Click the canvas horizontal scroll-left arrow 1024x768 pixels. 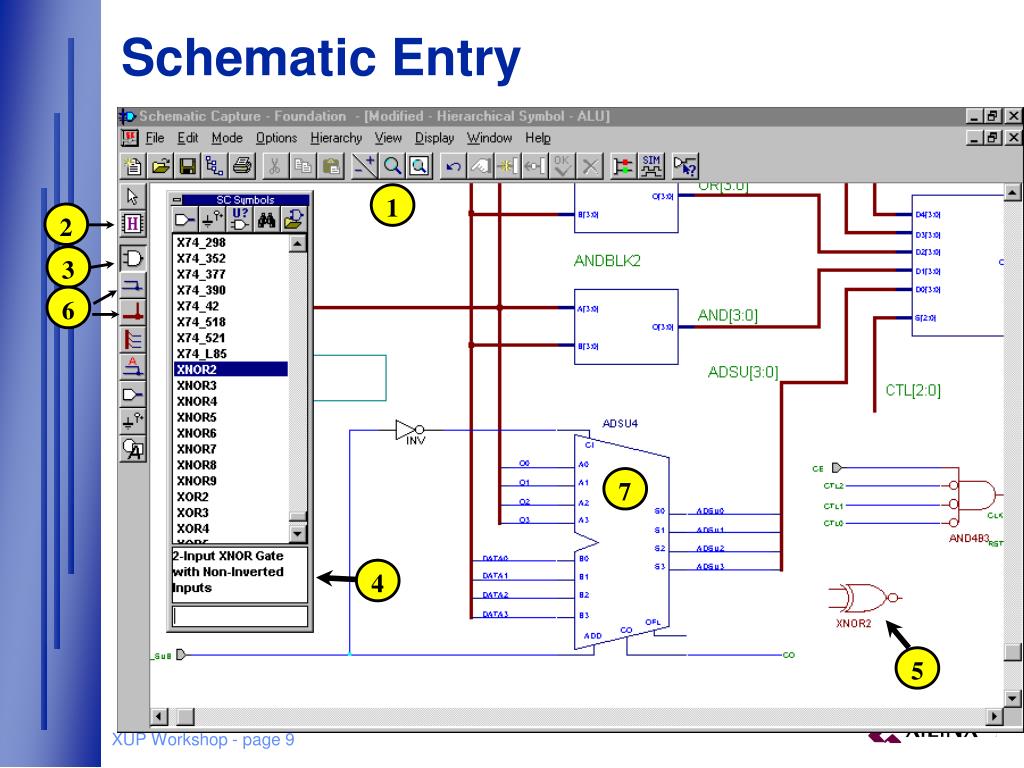(x=159, y=716)
